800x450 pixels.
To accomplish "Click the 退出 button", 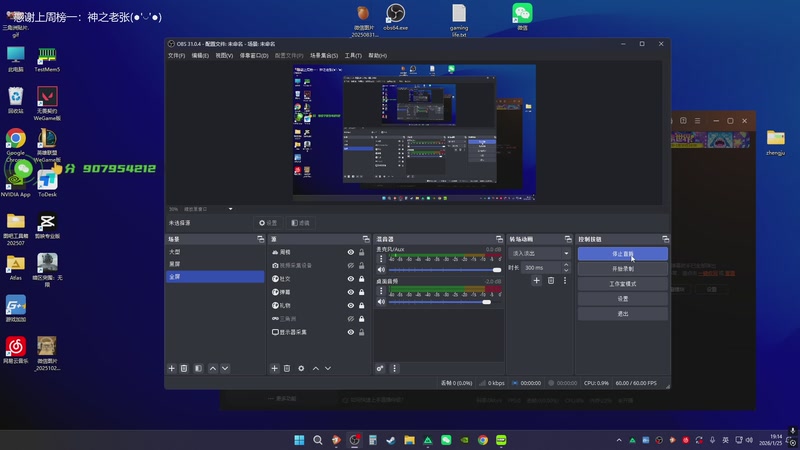I will [622, 314].
